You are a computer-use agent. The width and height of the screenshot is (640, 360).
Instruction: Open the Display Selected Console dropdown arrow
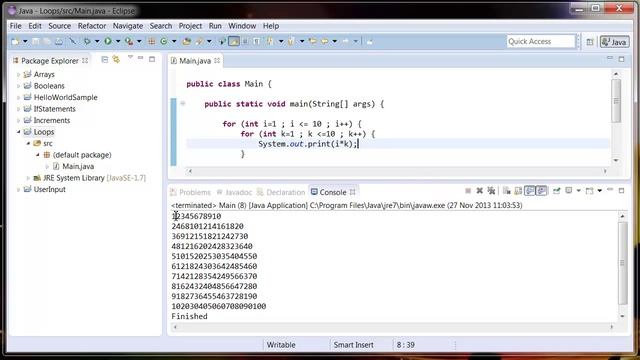click(578, 191)
